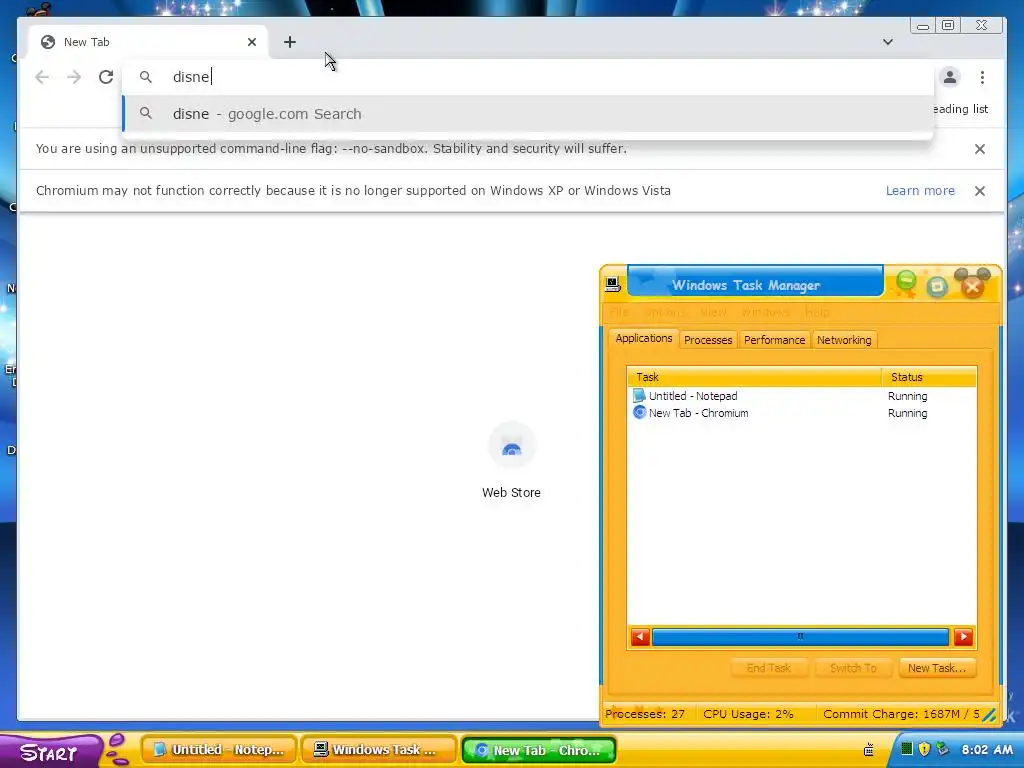
Task: Expand the tab search chevron in Chromium
Action: [888, 42]
